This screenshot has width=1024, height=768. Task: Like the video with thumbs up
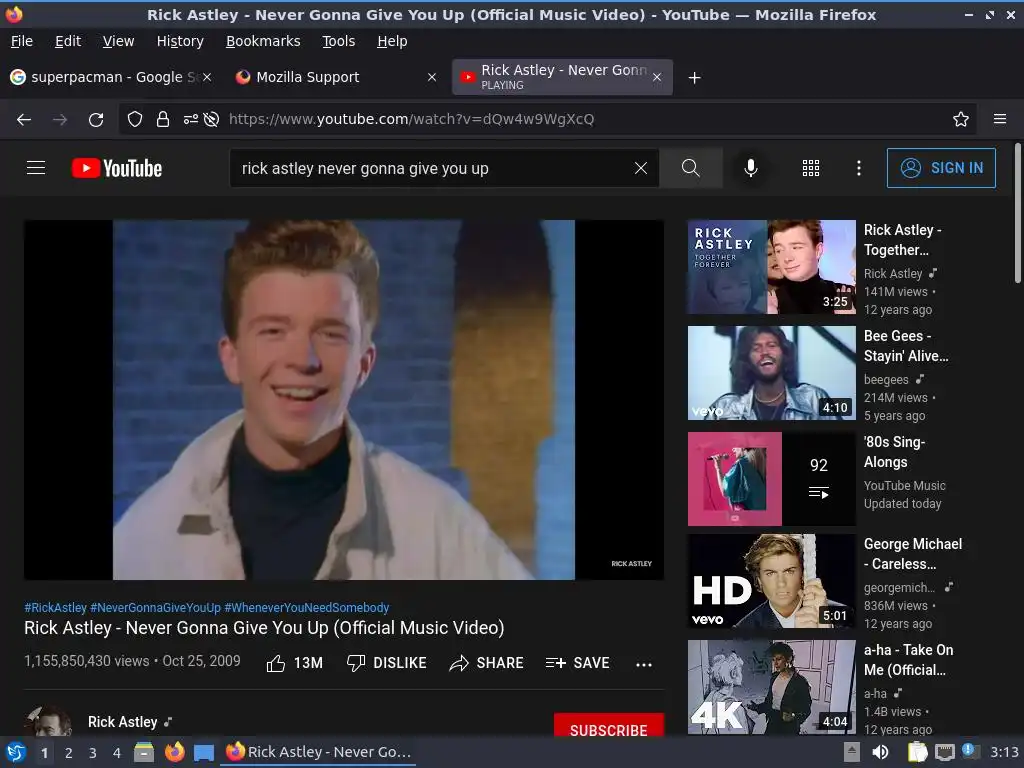tap(295, 663)
